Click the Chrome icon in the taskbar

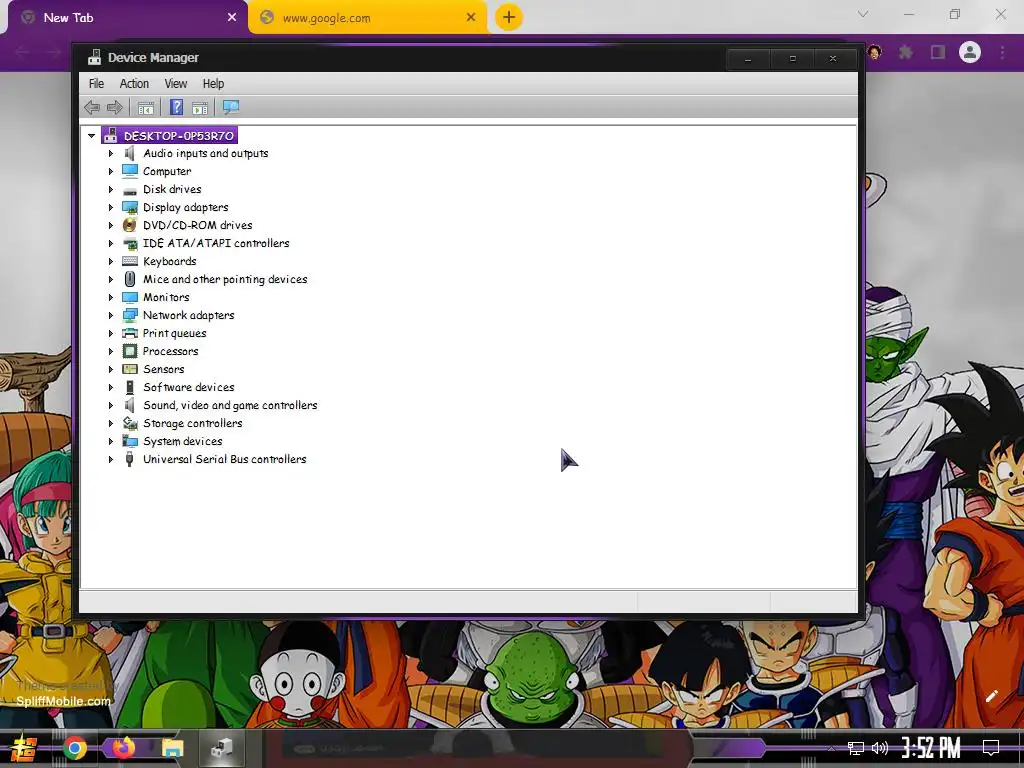click(75, 748)
